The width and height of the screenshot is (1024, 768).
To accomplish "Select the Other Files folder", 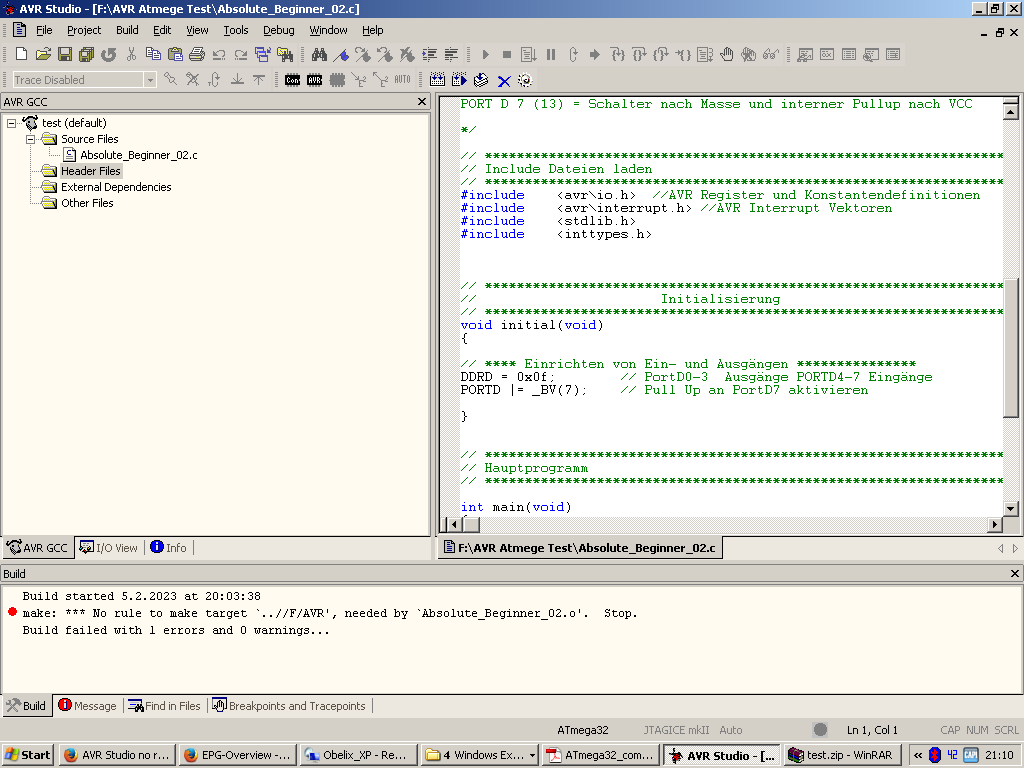I will tap(87, 203).
